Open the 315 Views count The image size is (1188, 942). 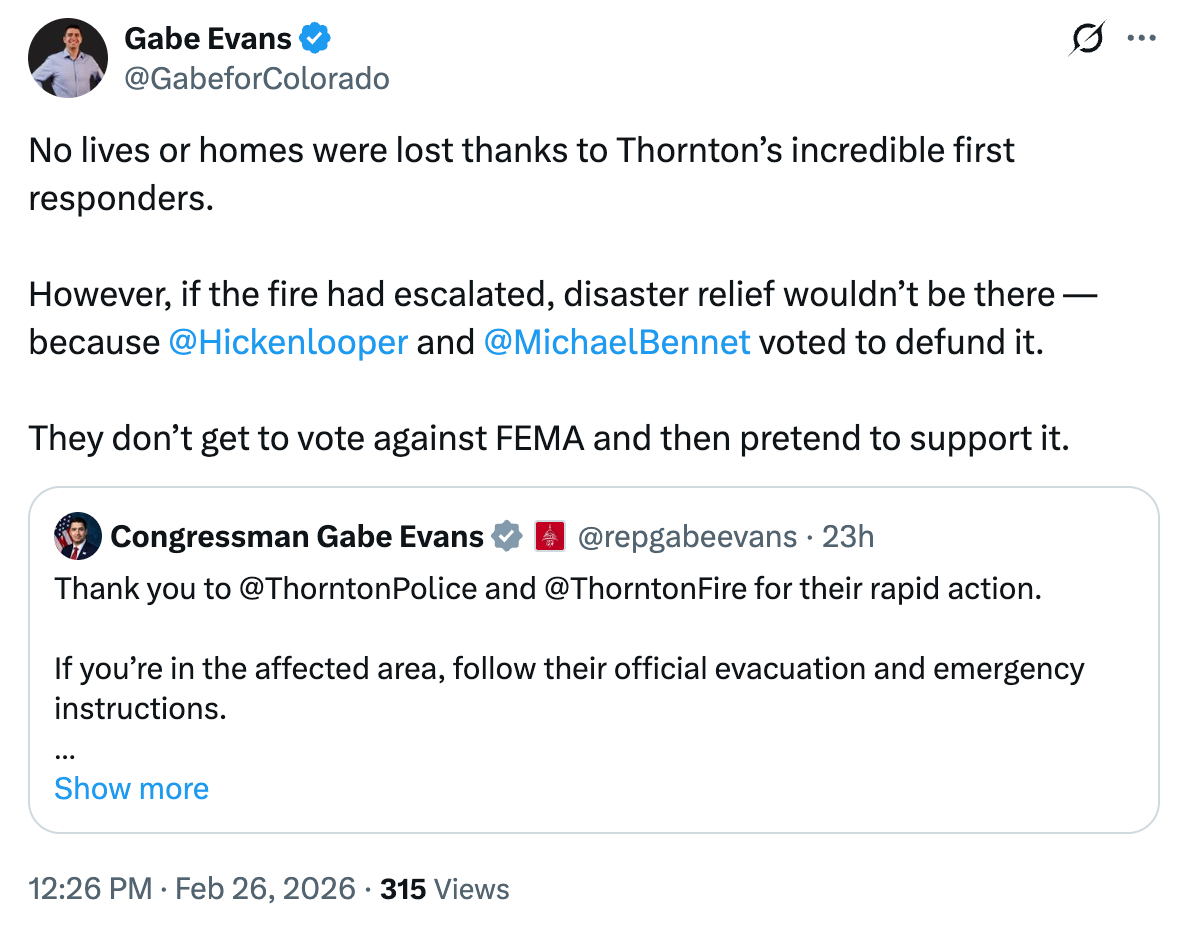[x=444, y=889]
